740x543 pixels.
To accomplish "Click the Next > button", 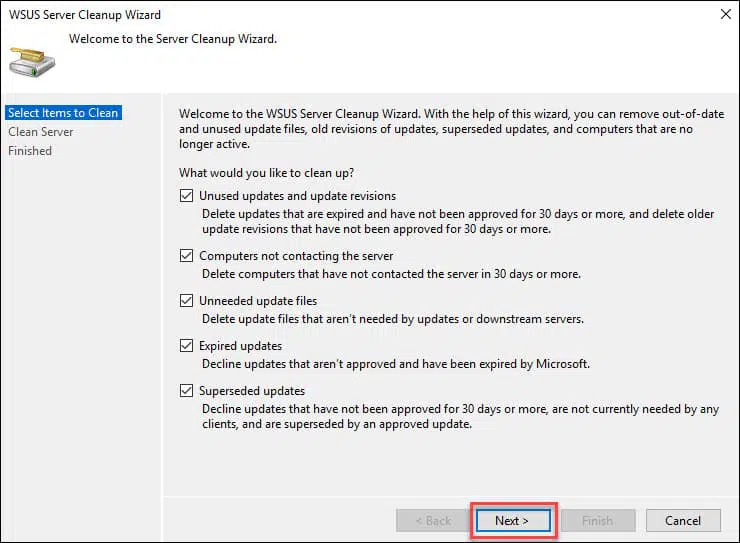I will tap(513, 520).
